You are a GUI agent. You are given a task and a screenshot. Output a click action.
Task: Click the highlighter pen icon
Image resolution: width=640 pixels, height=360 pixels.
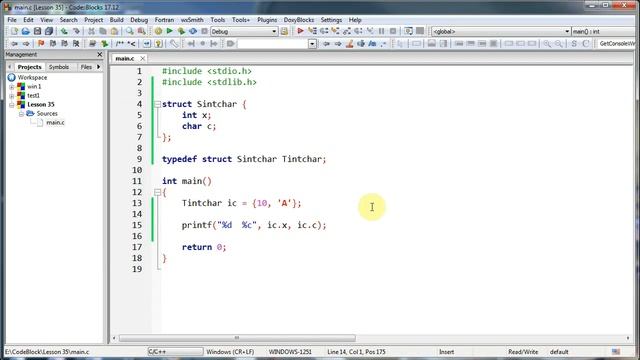[x=349, y=44]
